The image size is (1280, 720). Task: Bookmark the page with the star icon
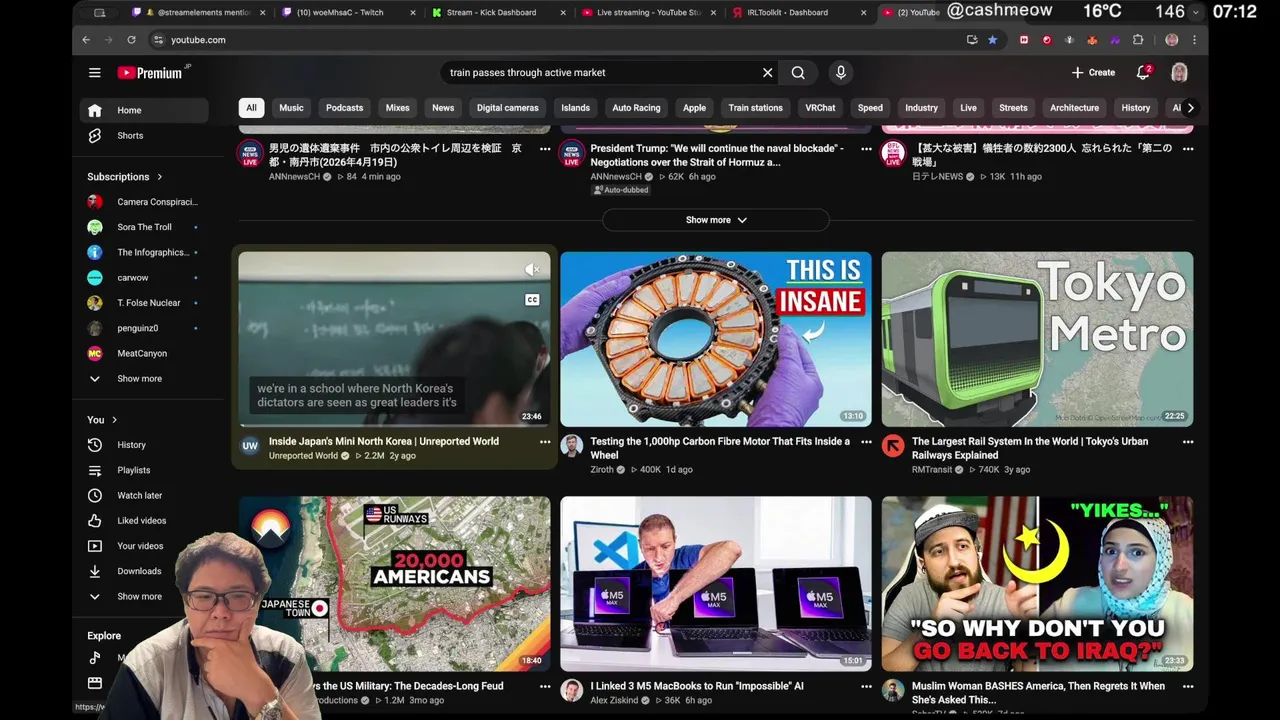(x=992, y=40)
